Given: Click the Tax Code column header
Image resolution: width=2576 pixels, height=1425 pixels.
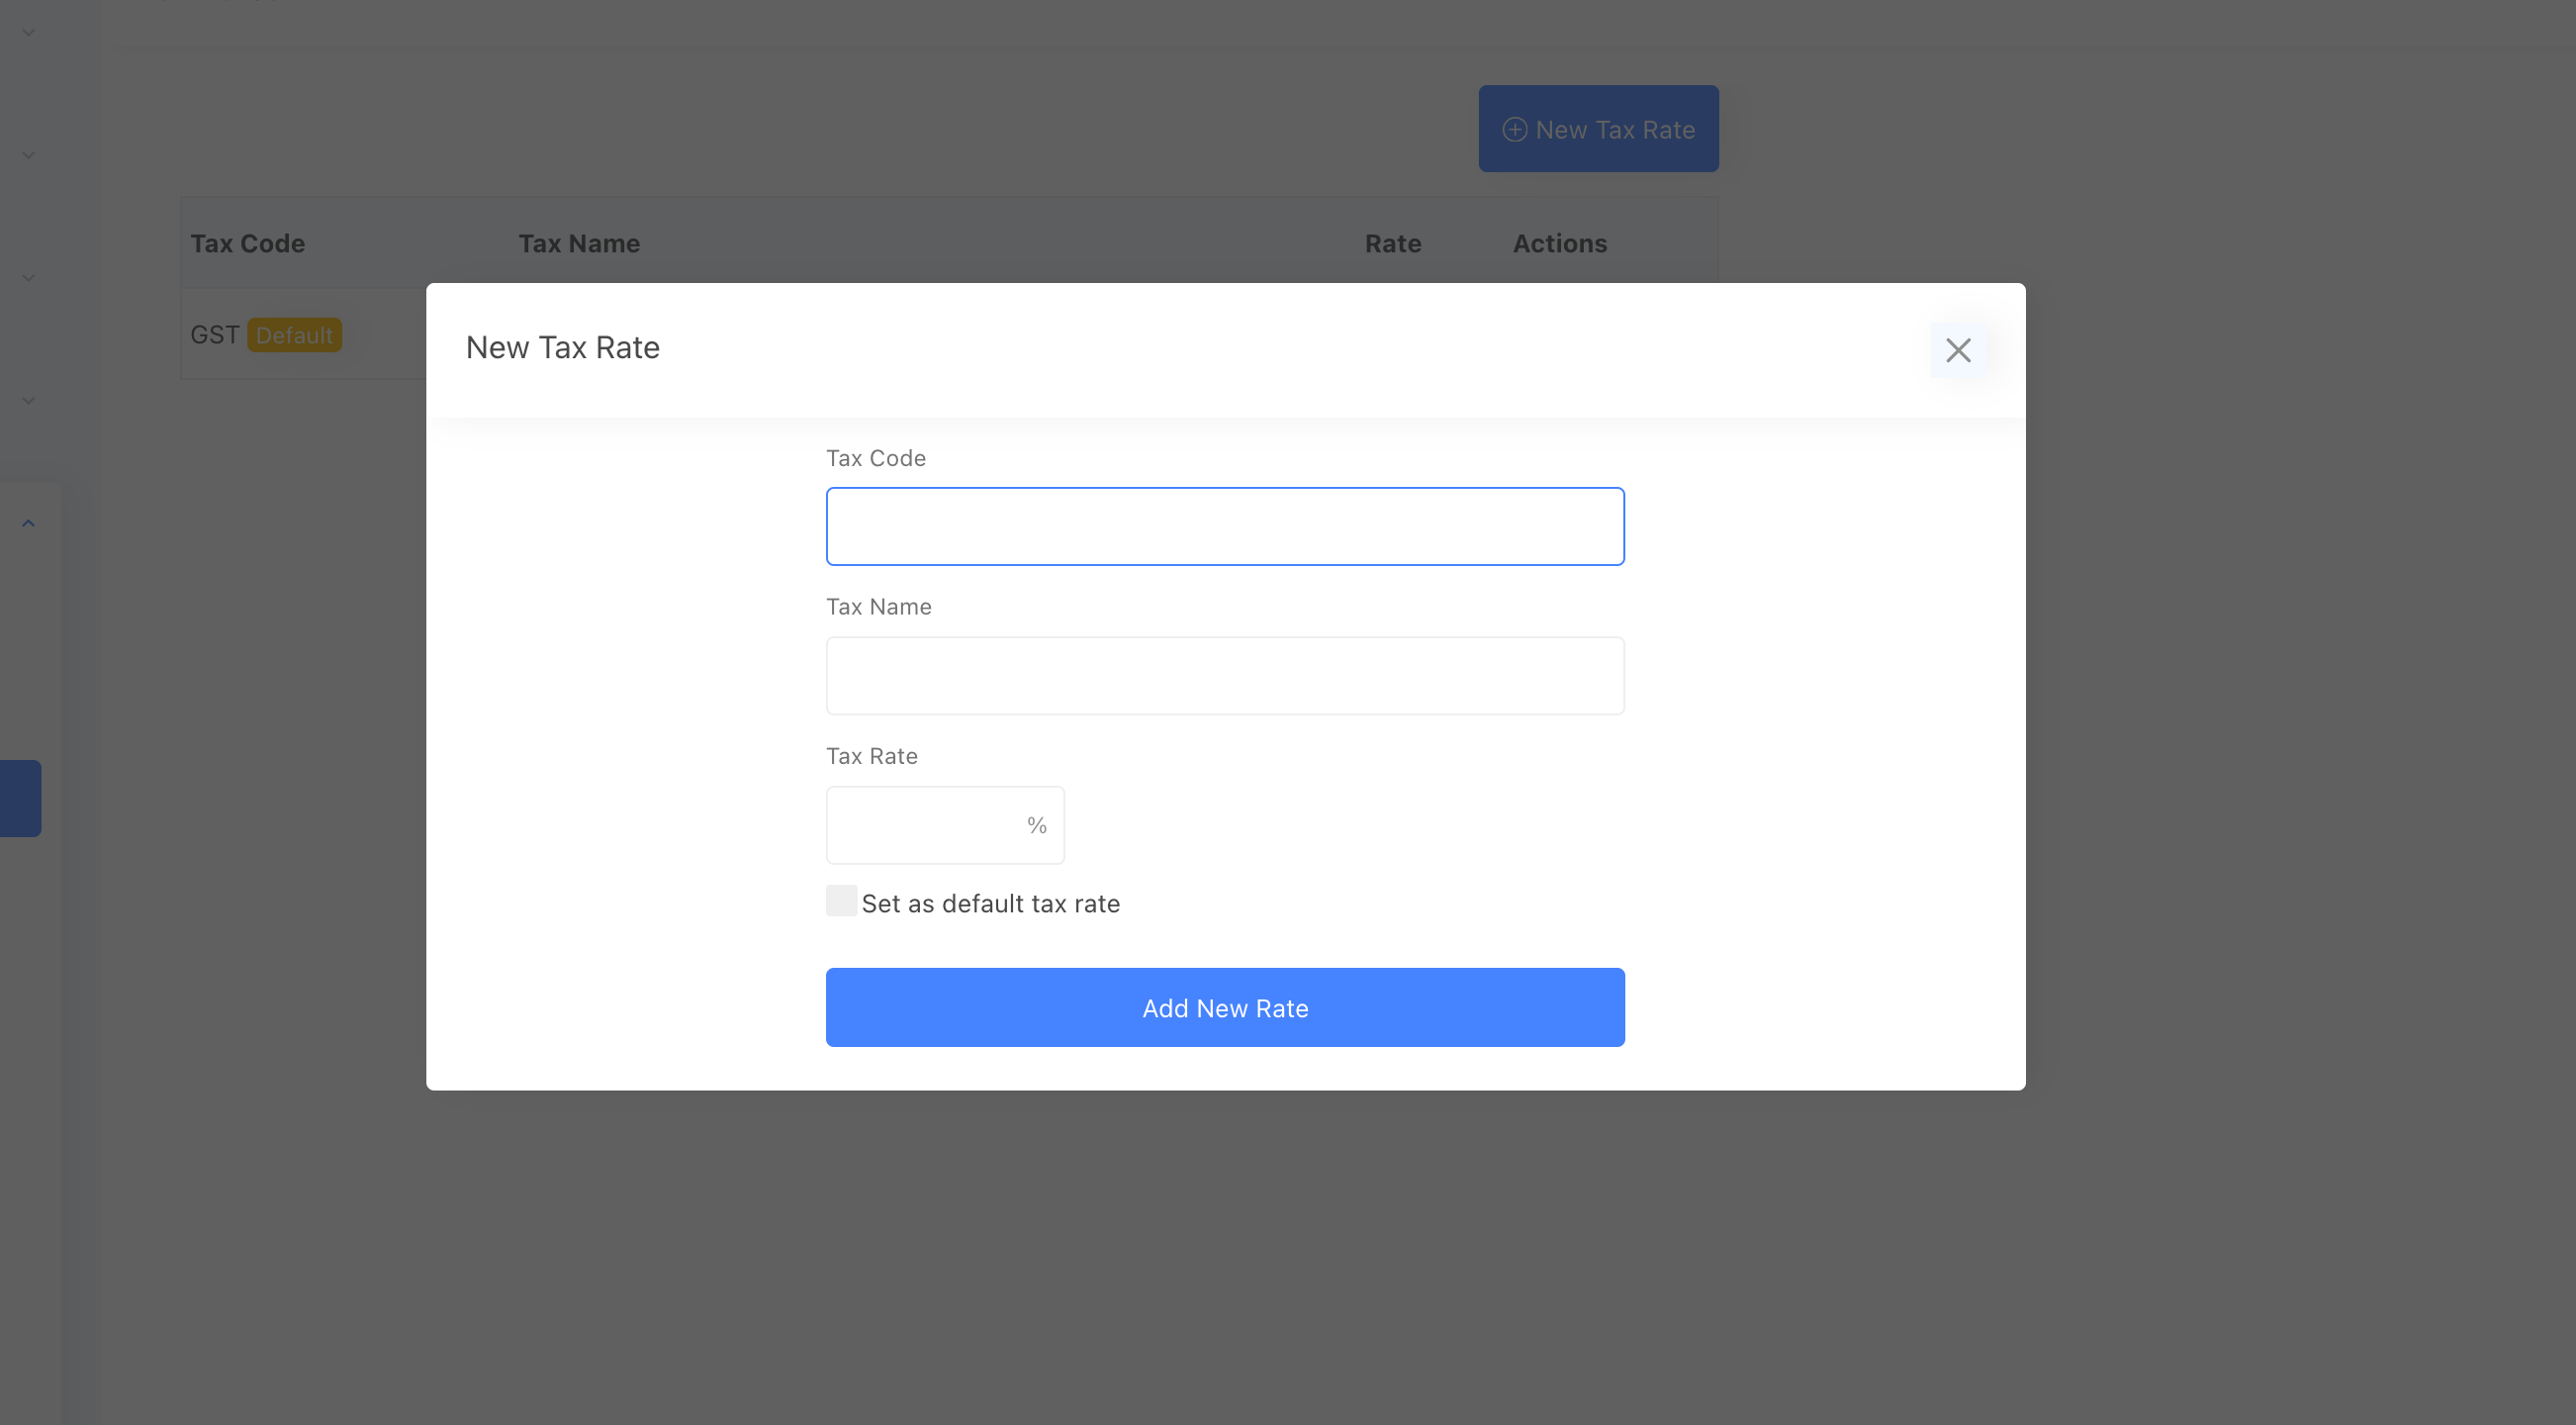Looking at the screenshot, I should click(248, 243).
